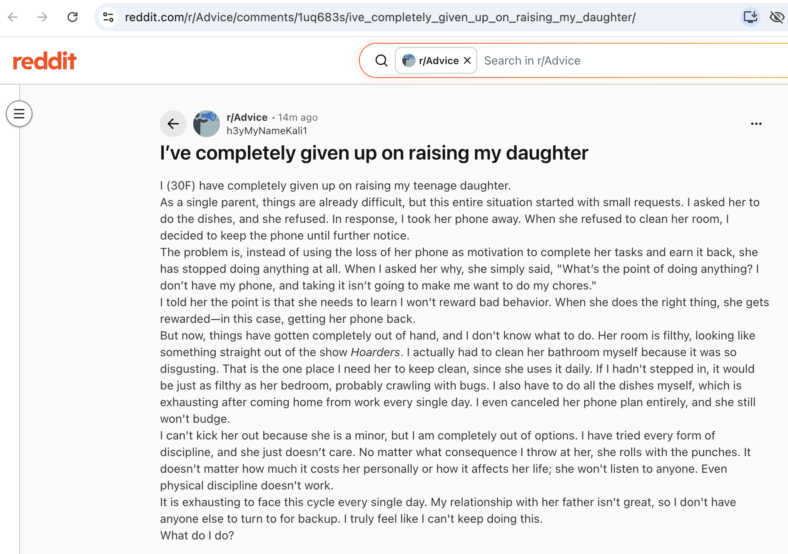
Task: View h3yMyNameKali1 user profile
Action: (x=266, y=131)
